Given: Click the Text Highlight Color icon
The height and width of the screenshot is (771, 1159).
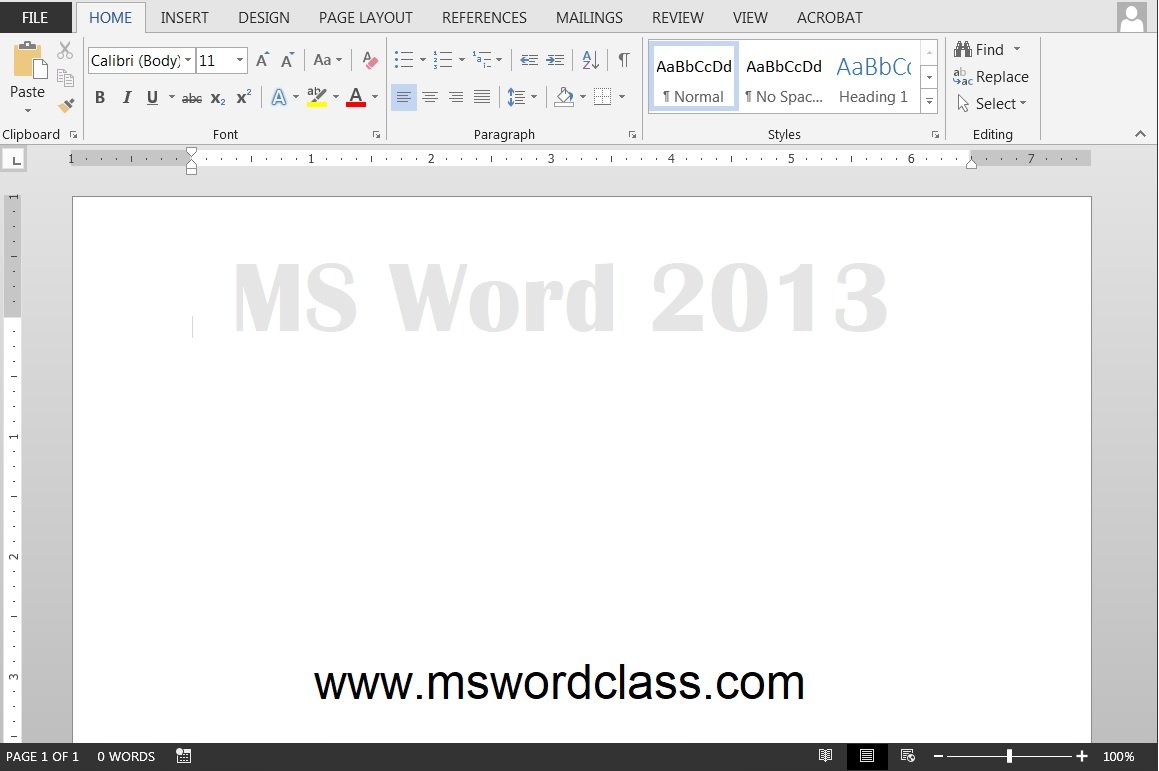Looking at the screenshot, I should [x=317, y=97].
